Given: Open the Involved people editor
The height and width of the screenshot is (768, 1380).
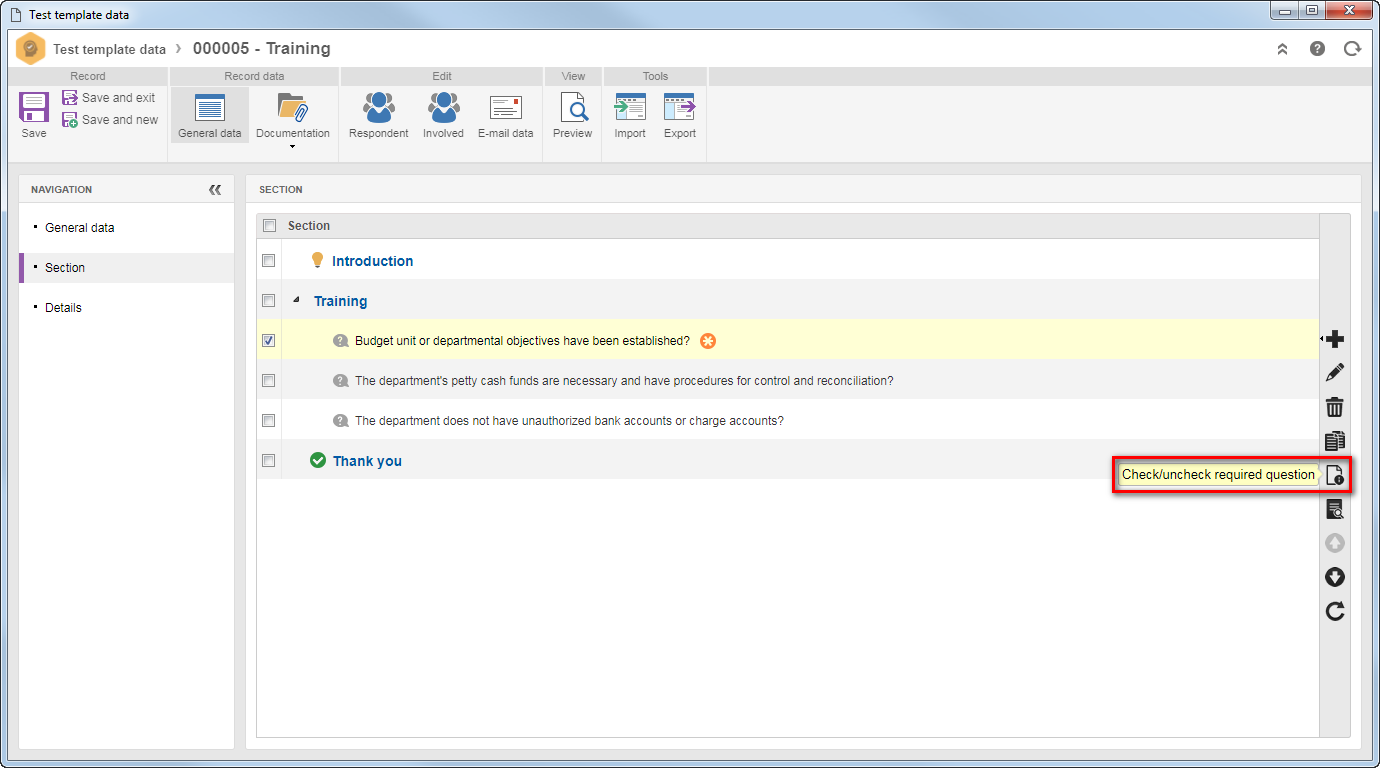Looking at the screenshot, I should 443,115.
